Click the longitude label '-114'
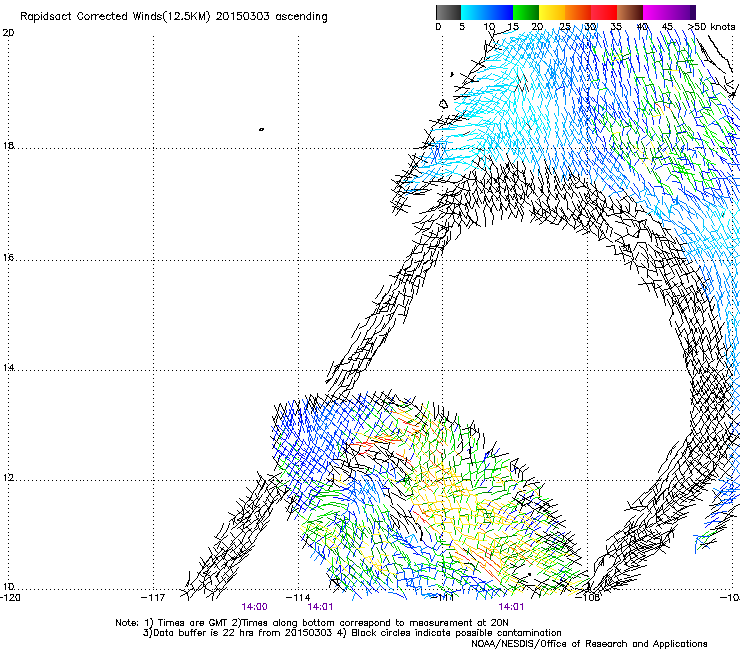 pos(298,597)
